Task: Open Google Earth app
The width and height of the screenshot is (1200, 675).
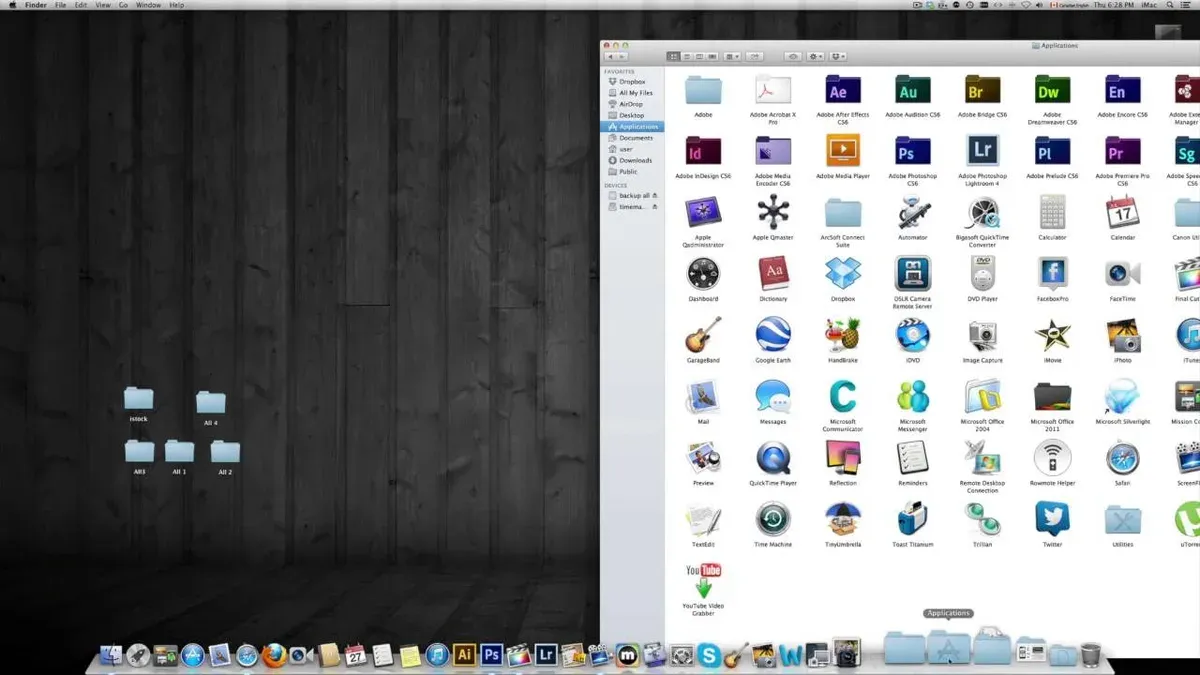Action: 773,335
